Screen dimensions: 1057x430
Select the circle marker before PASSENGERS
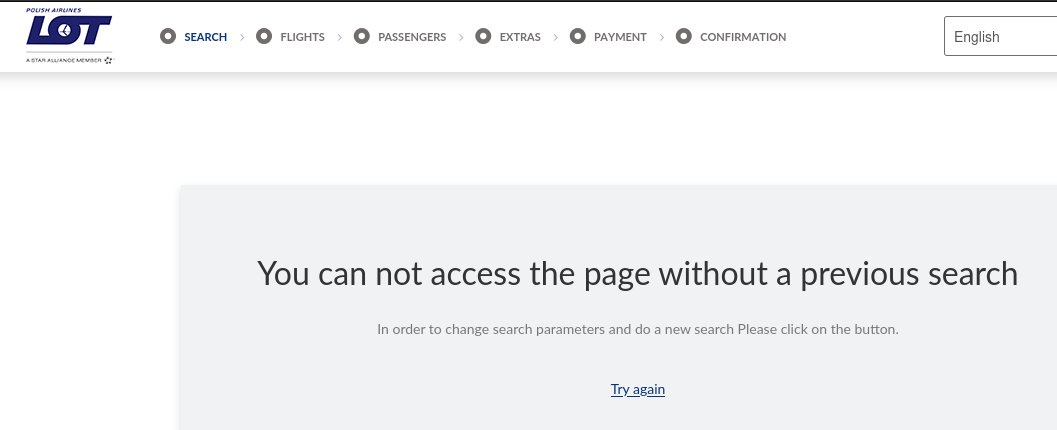(x=362, y=37)
